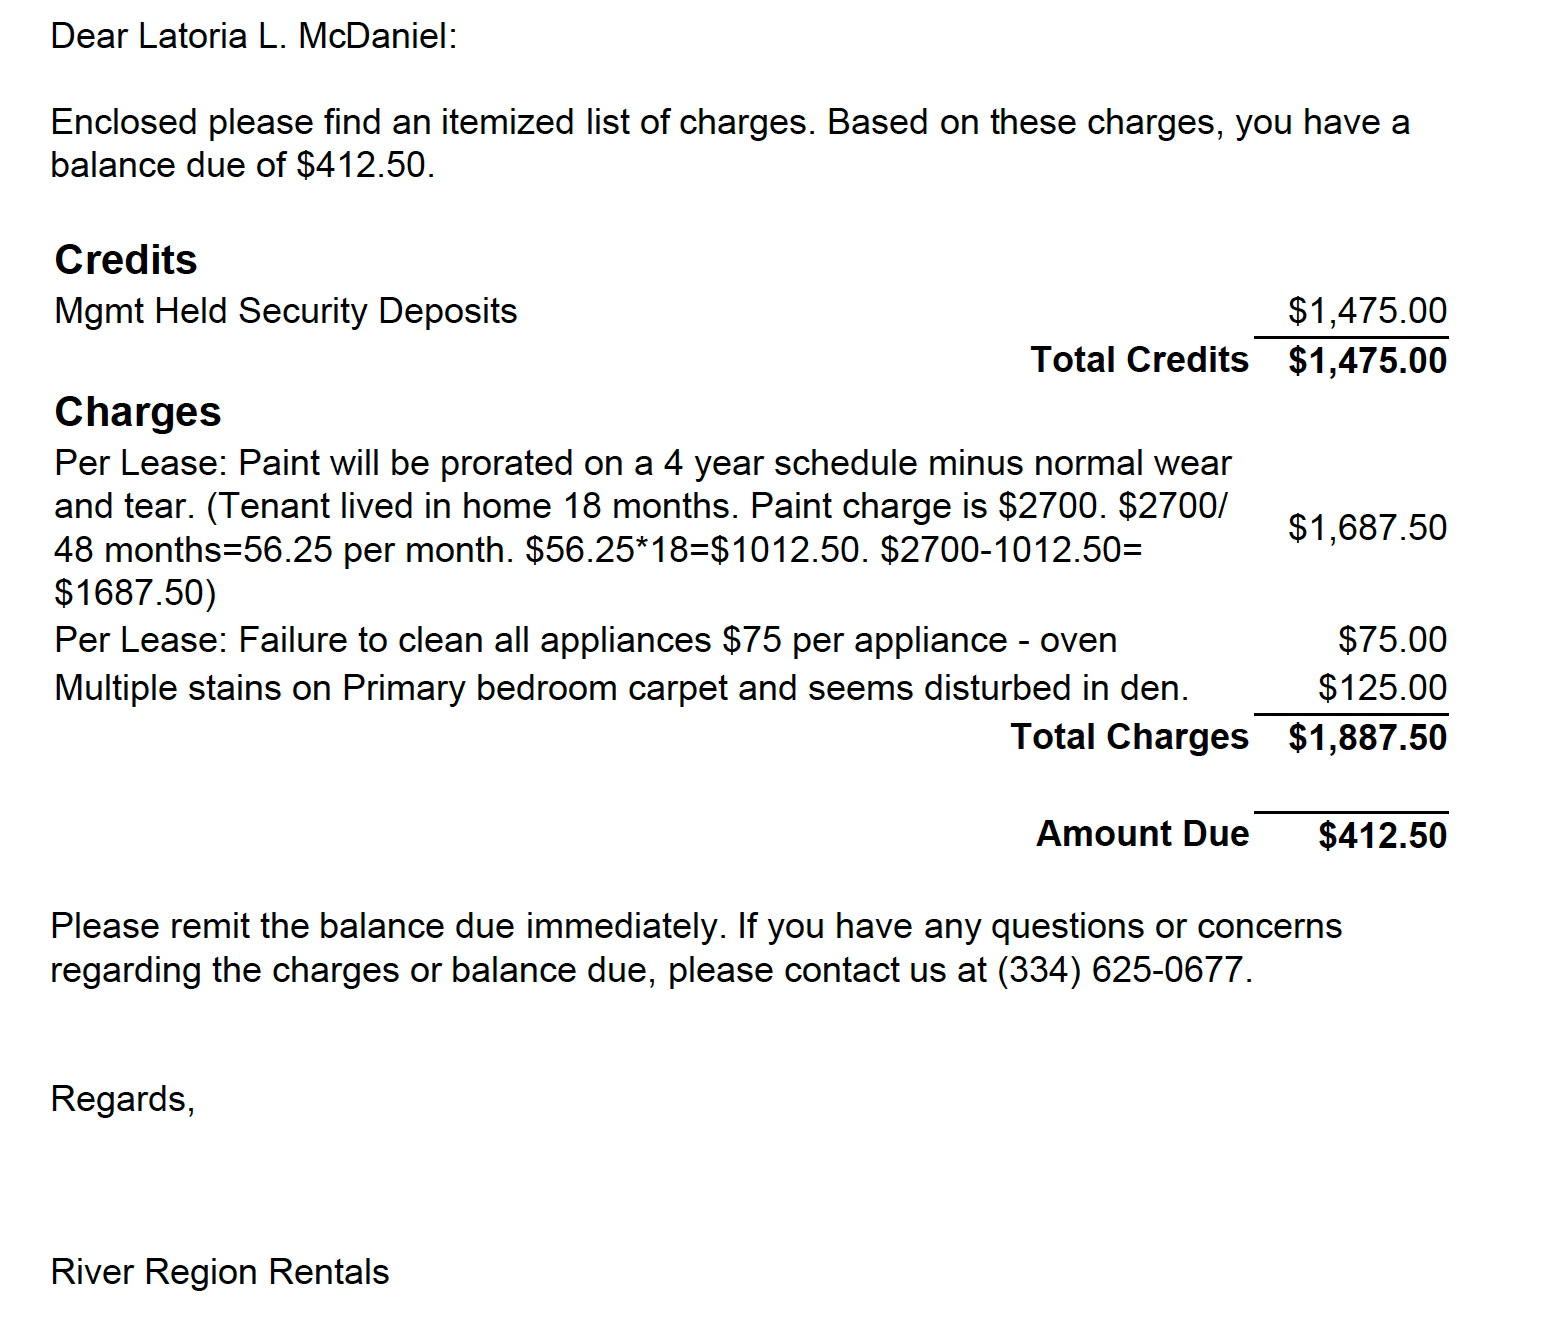Click the 'Regards,' closing line
Image resolution: width=1568 pixels, height=1328 pixels.
pyautogui.click(x=123, y=1099)
